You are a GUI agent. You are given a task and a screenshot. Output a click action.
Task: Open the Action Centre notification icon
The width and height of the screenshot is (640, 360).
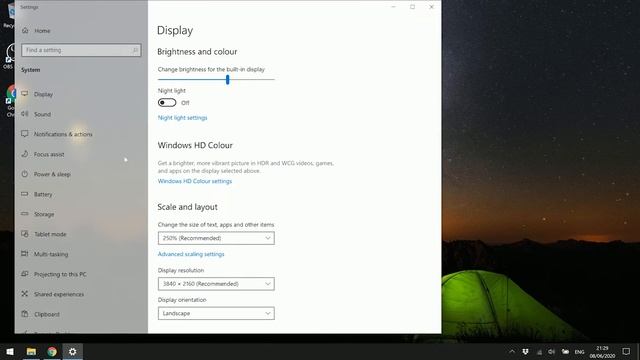(626, 351)
